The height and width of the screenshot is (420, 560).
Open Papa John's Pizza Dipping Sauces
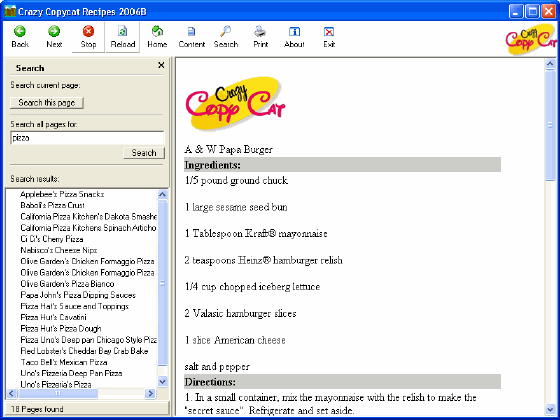click(78, 295)
